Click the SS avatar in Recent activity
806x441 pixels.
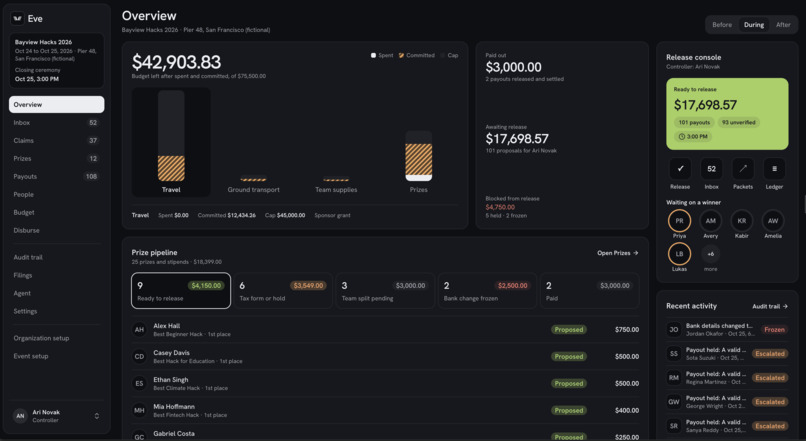click(x=674, y=354)
